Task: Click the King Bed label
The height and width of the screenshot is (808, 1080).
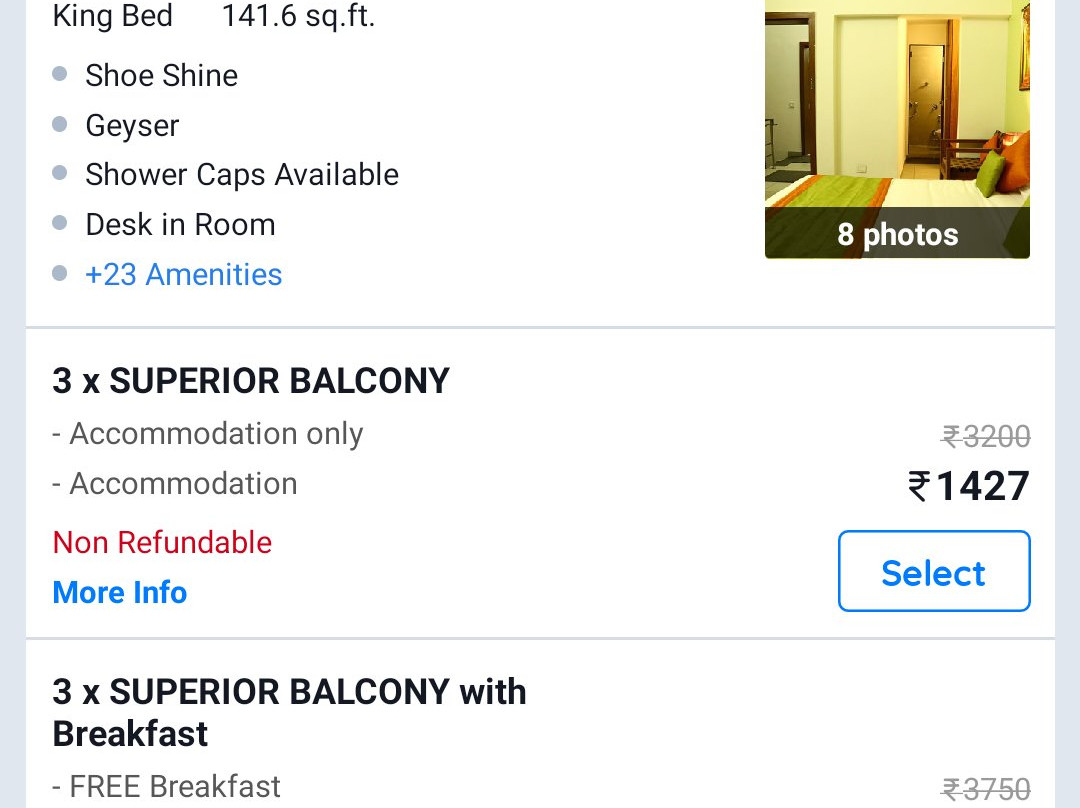Action: tap(112, 16)
